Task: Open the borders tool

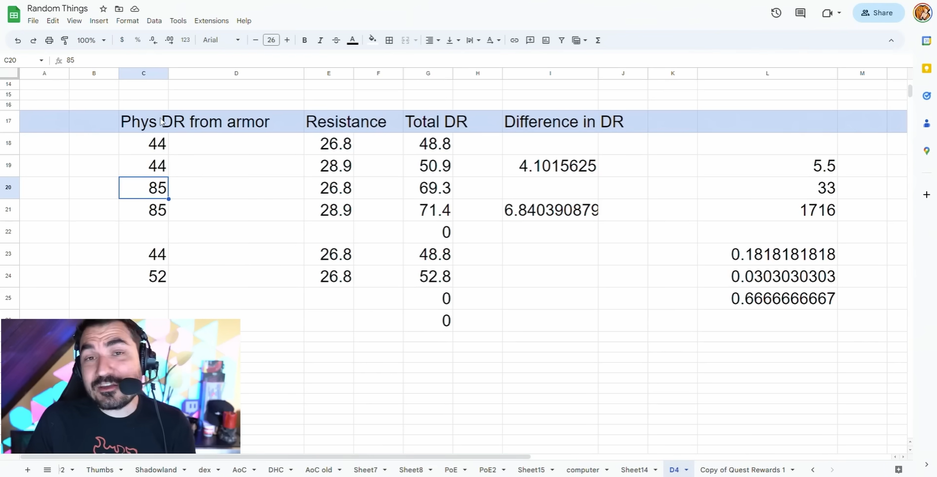Action: coord(389,40)
